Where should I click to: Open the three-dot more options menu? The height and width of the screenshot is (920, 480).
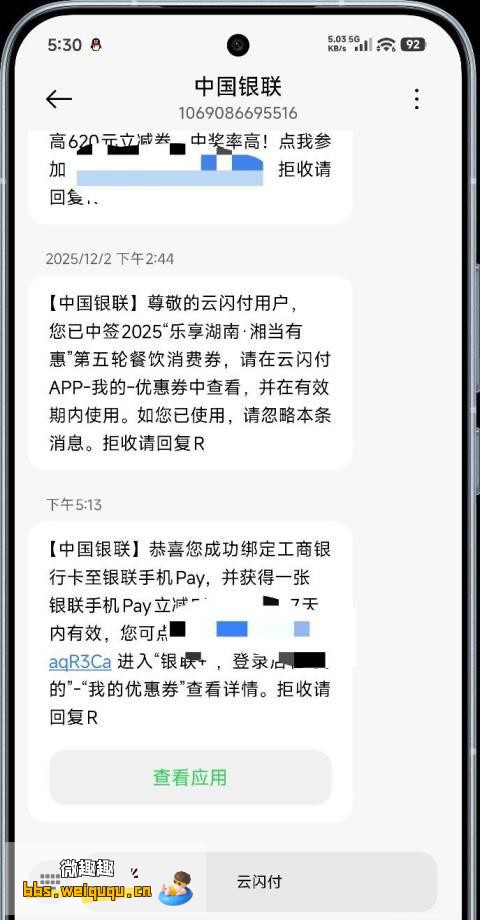tap(417, 99)
